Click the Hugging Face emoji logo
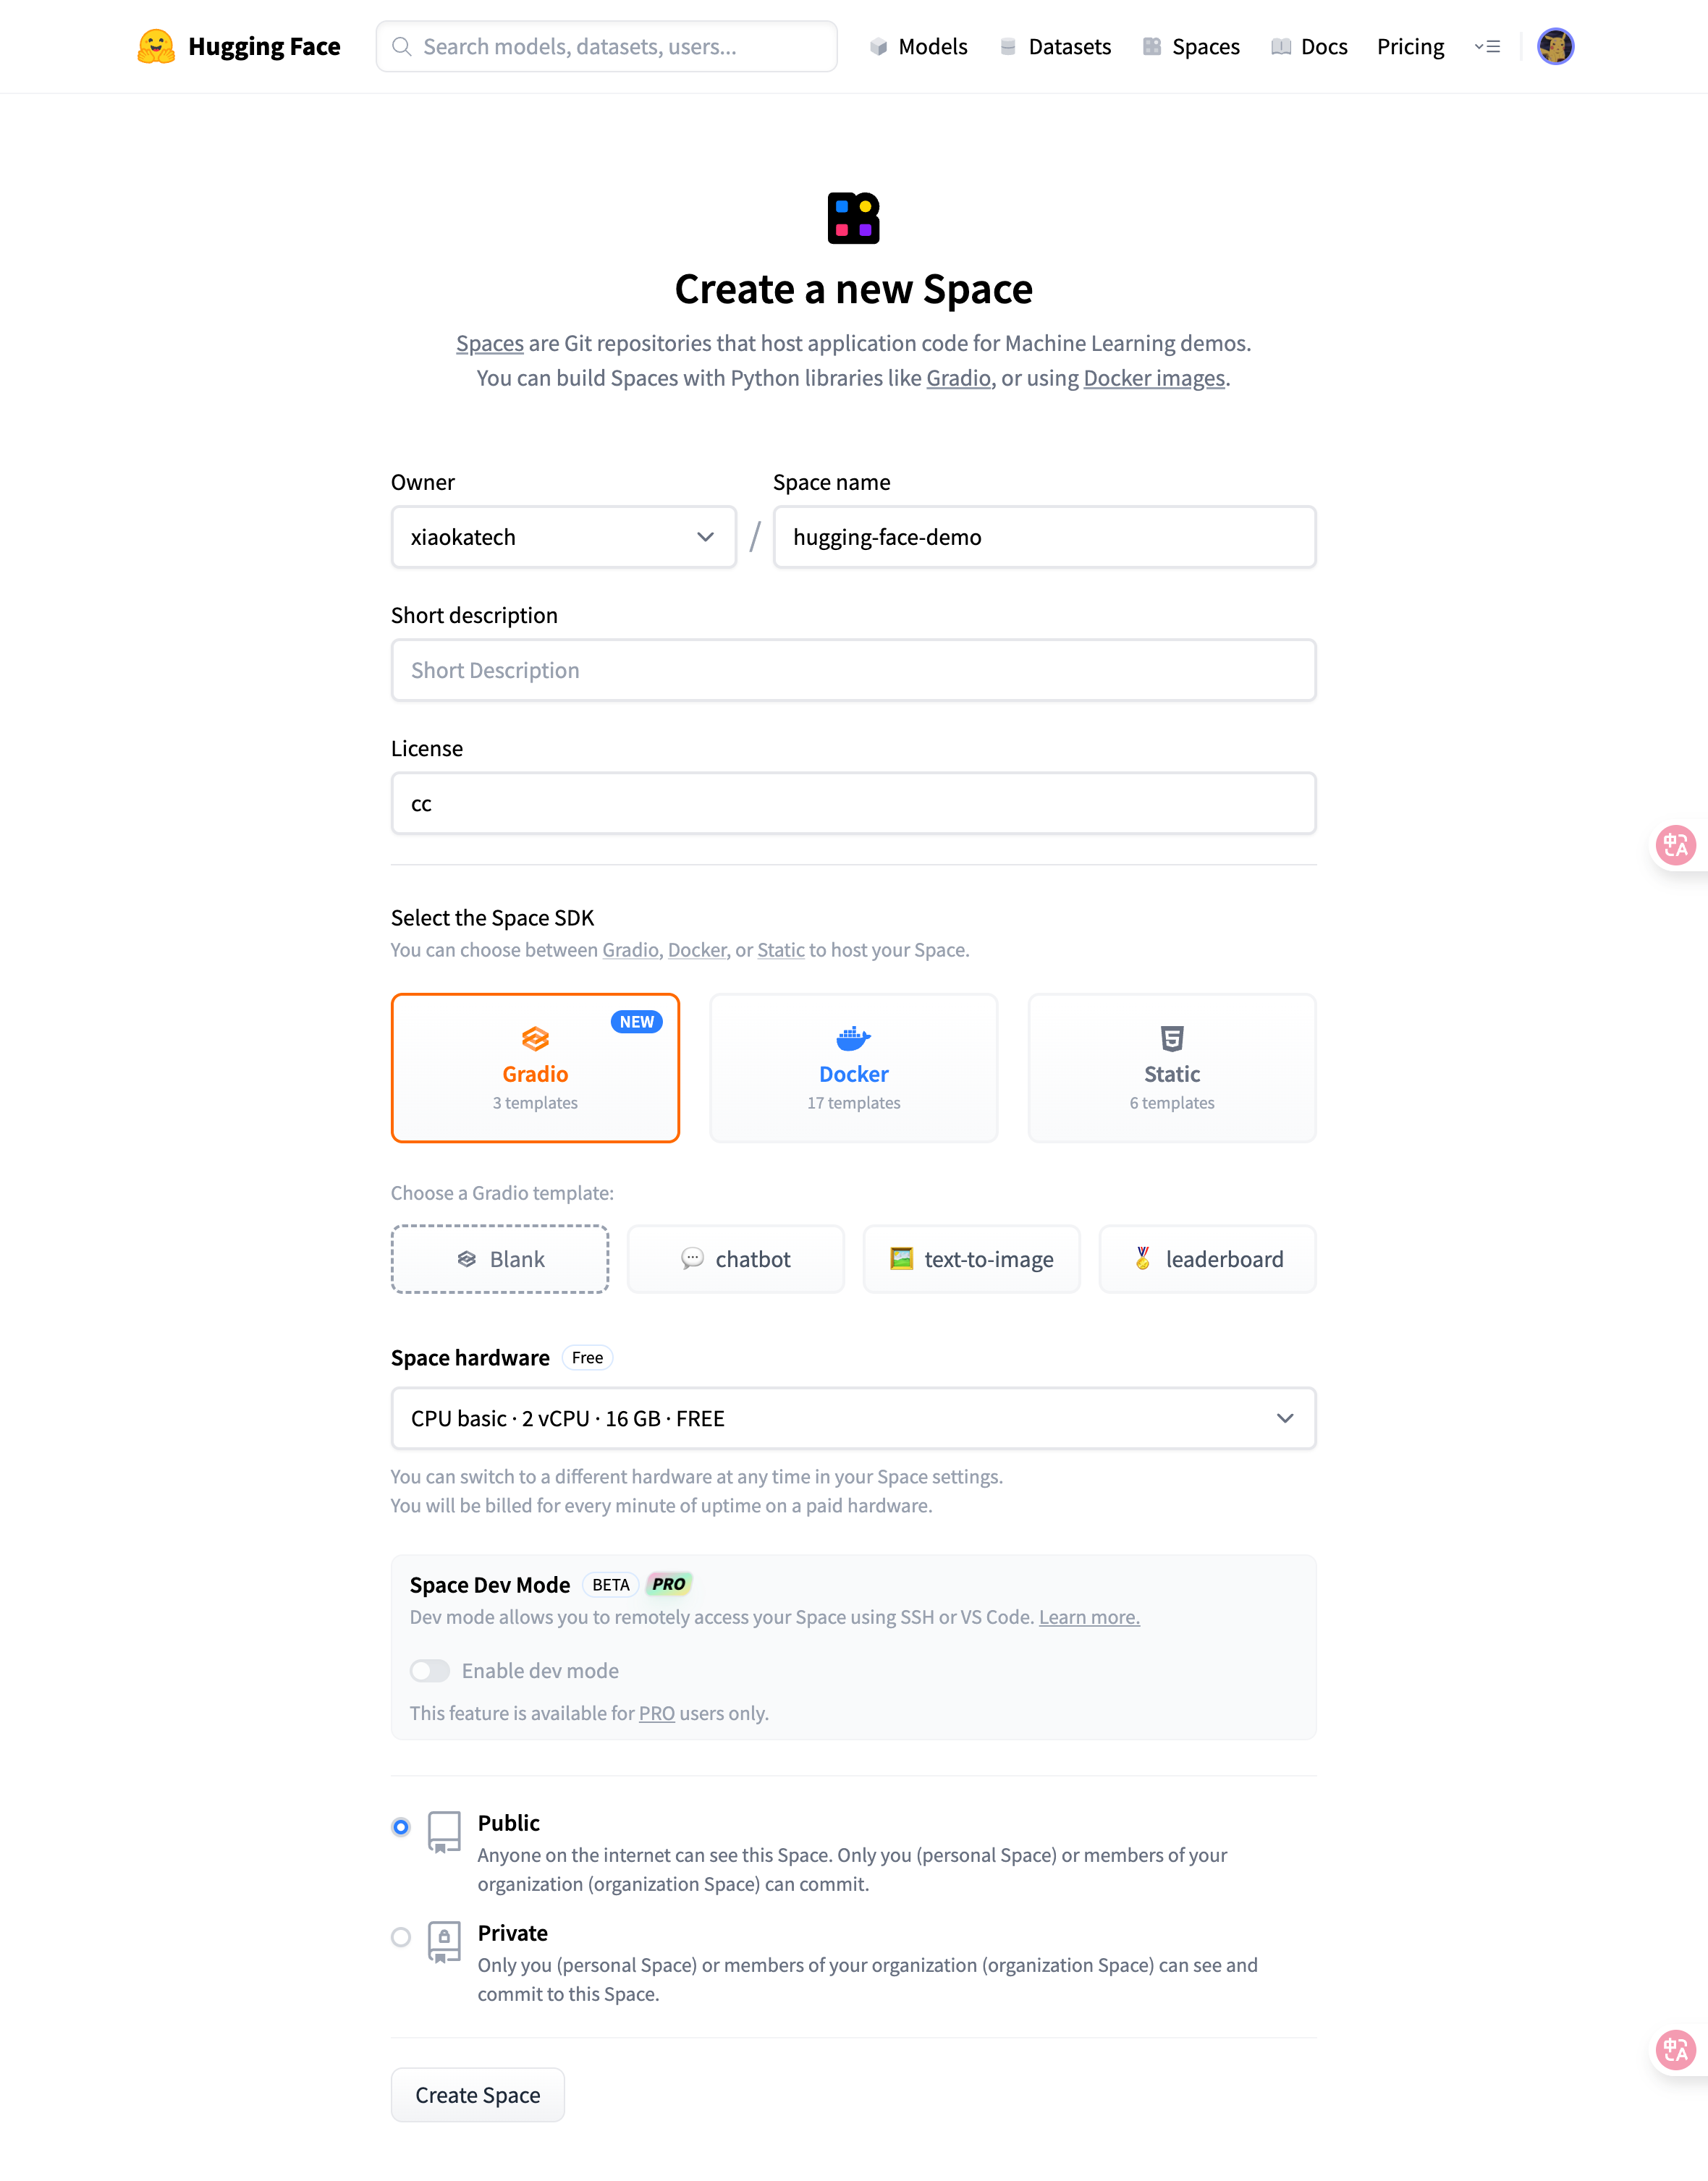Screen dimensions: 1708x2181 click(x=156, y=46)
